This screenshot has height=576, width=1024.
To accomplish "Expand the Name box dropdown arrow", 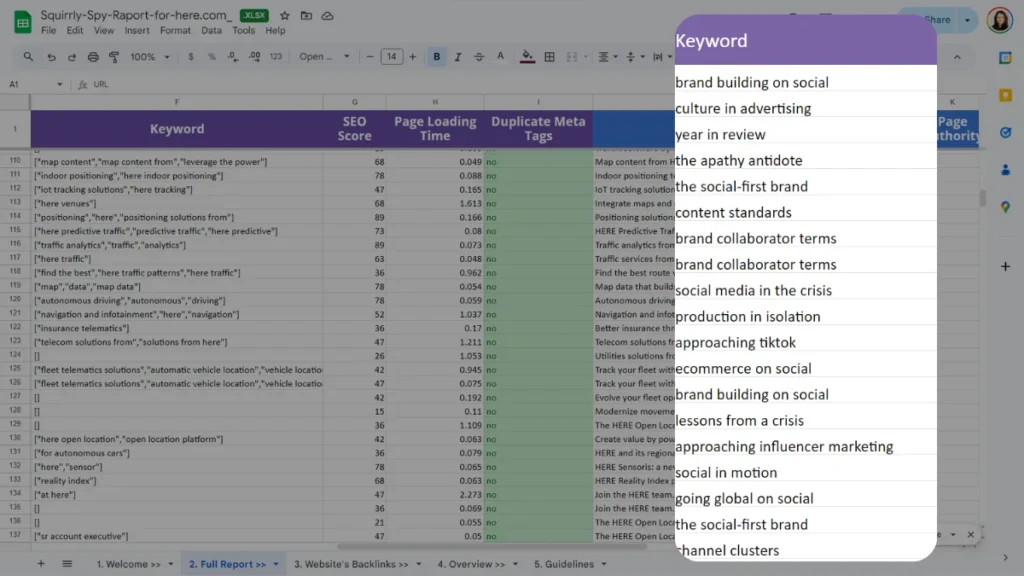I will pos(60,85).
